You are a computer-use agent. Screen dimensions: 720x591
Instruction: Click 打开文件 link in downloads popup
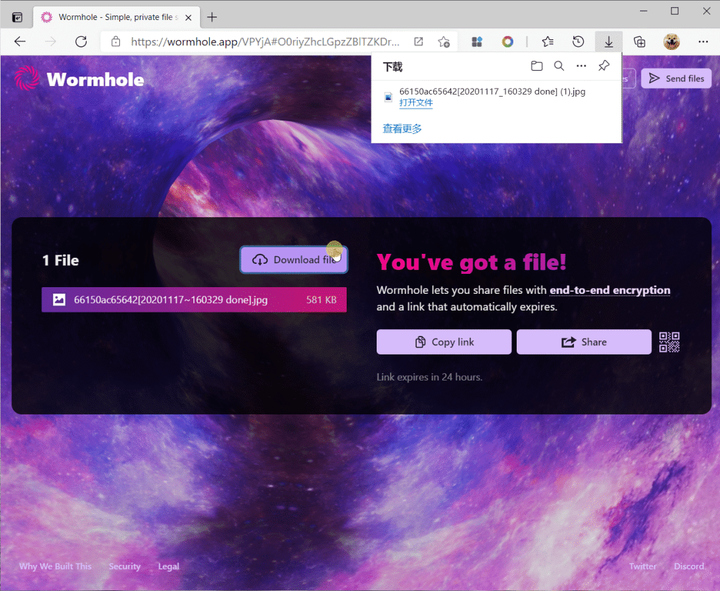[x=416, y=102]
